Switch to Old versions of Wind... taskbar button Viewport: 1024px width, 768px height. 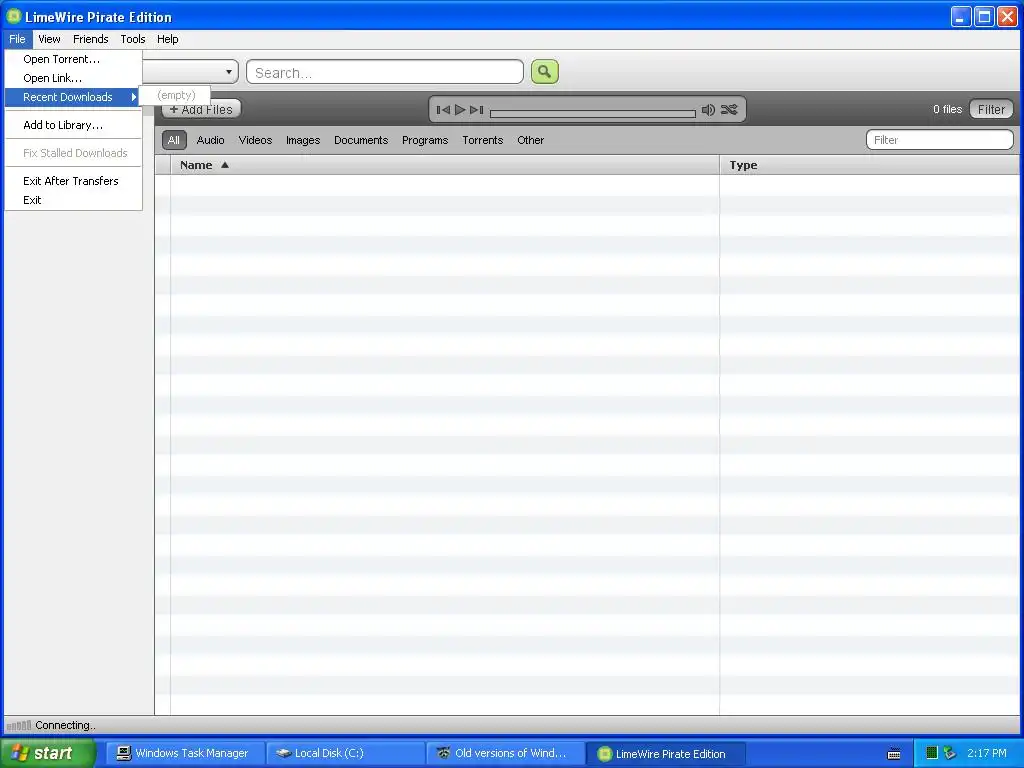point(505,754)
